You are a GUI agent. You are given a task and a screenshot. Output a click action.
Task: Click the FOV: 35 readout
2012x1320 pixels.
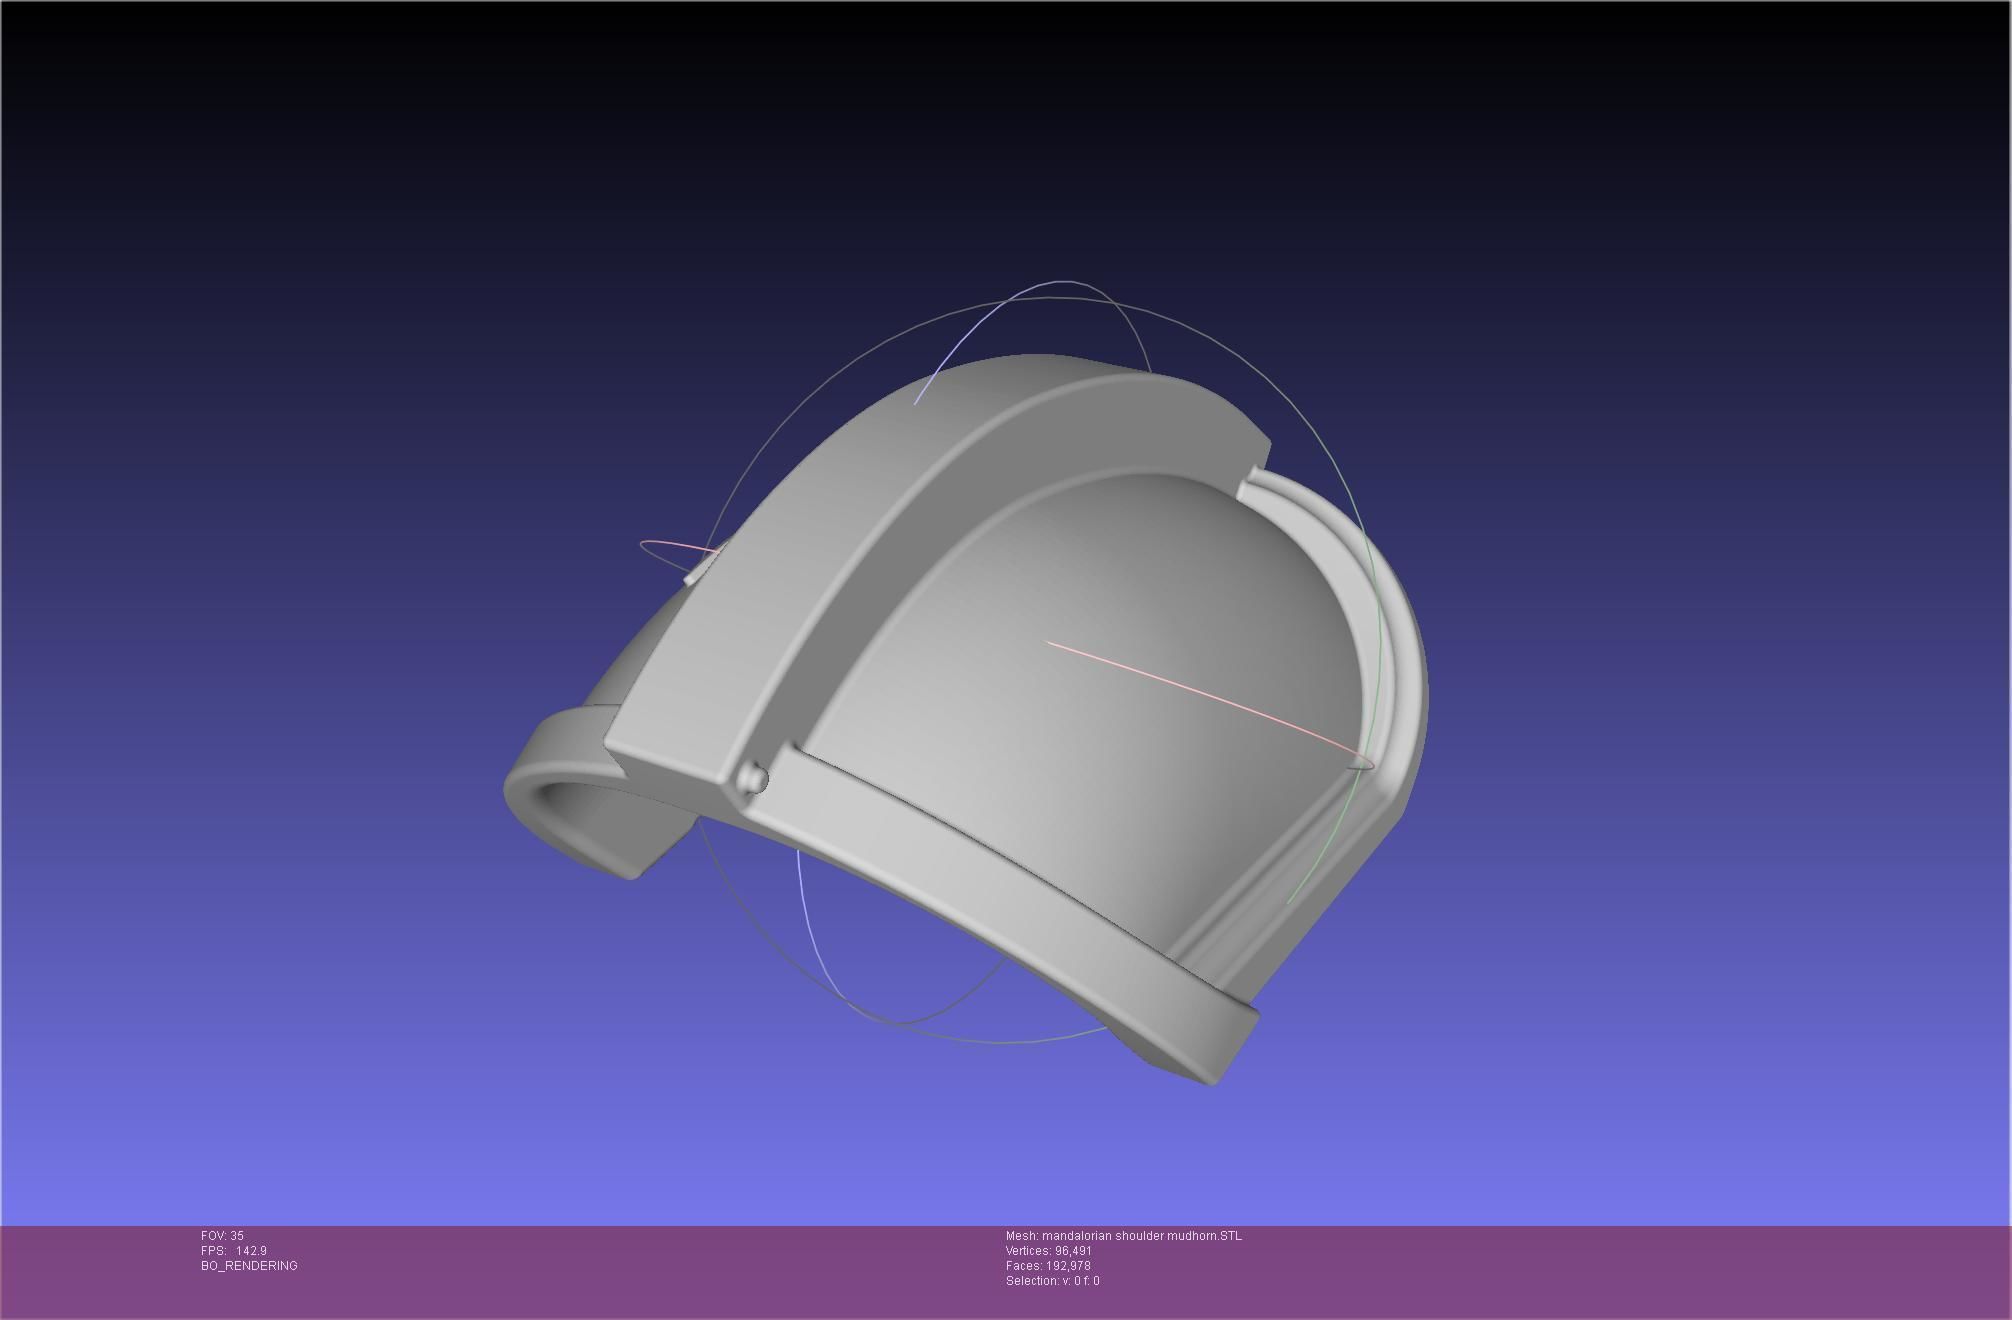point(222,1236)
